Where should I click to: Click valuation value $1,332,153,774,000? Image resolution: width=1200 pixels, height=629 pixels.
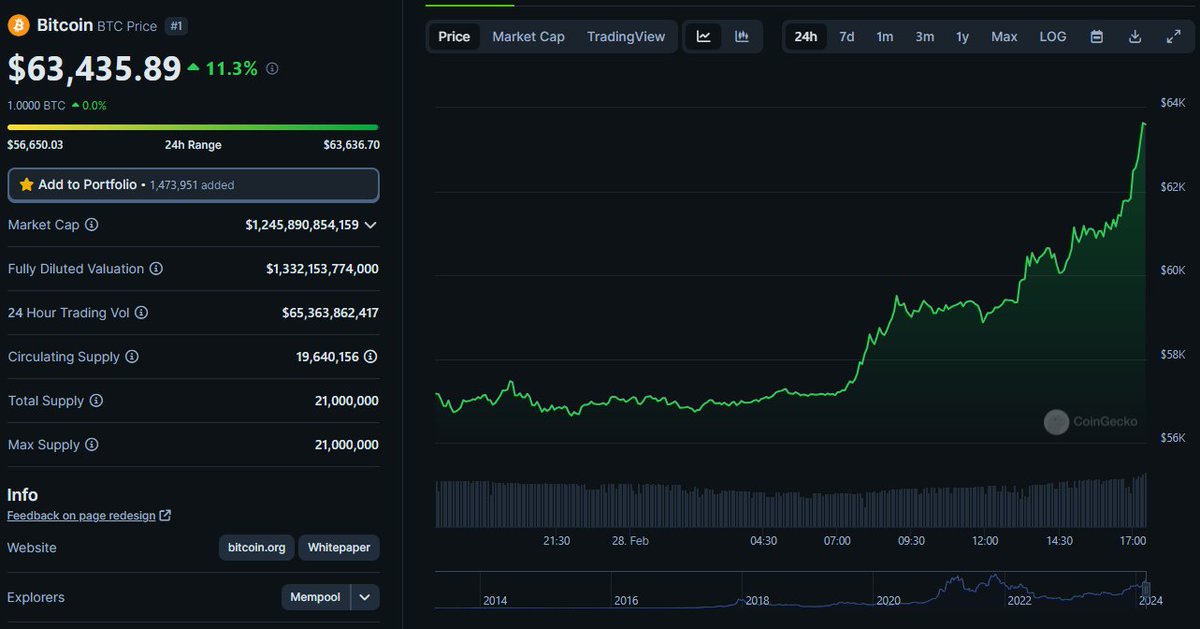point(322,269)
